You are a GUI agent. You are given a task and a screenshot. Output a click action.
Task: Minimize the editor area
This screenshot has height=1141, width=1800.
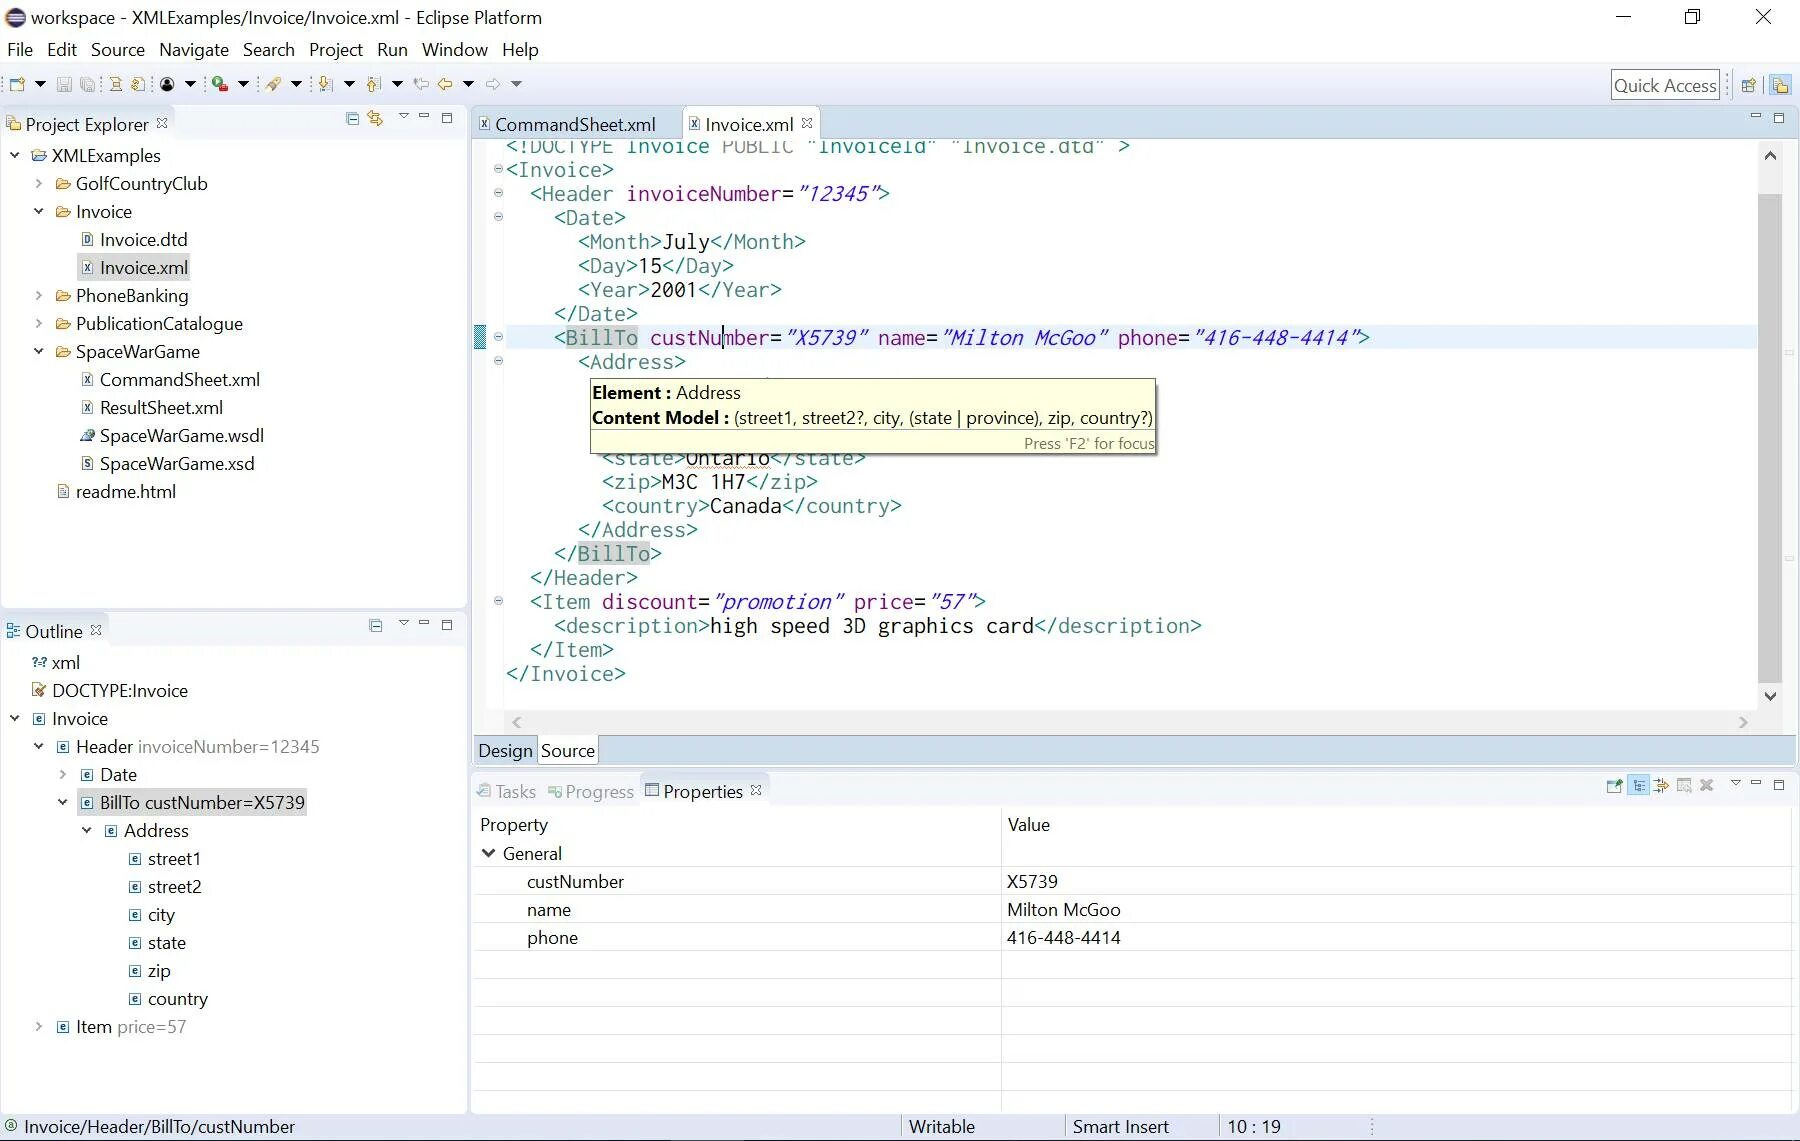pyautogui.click(x=1755, y=117)
